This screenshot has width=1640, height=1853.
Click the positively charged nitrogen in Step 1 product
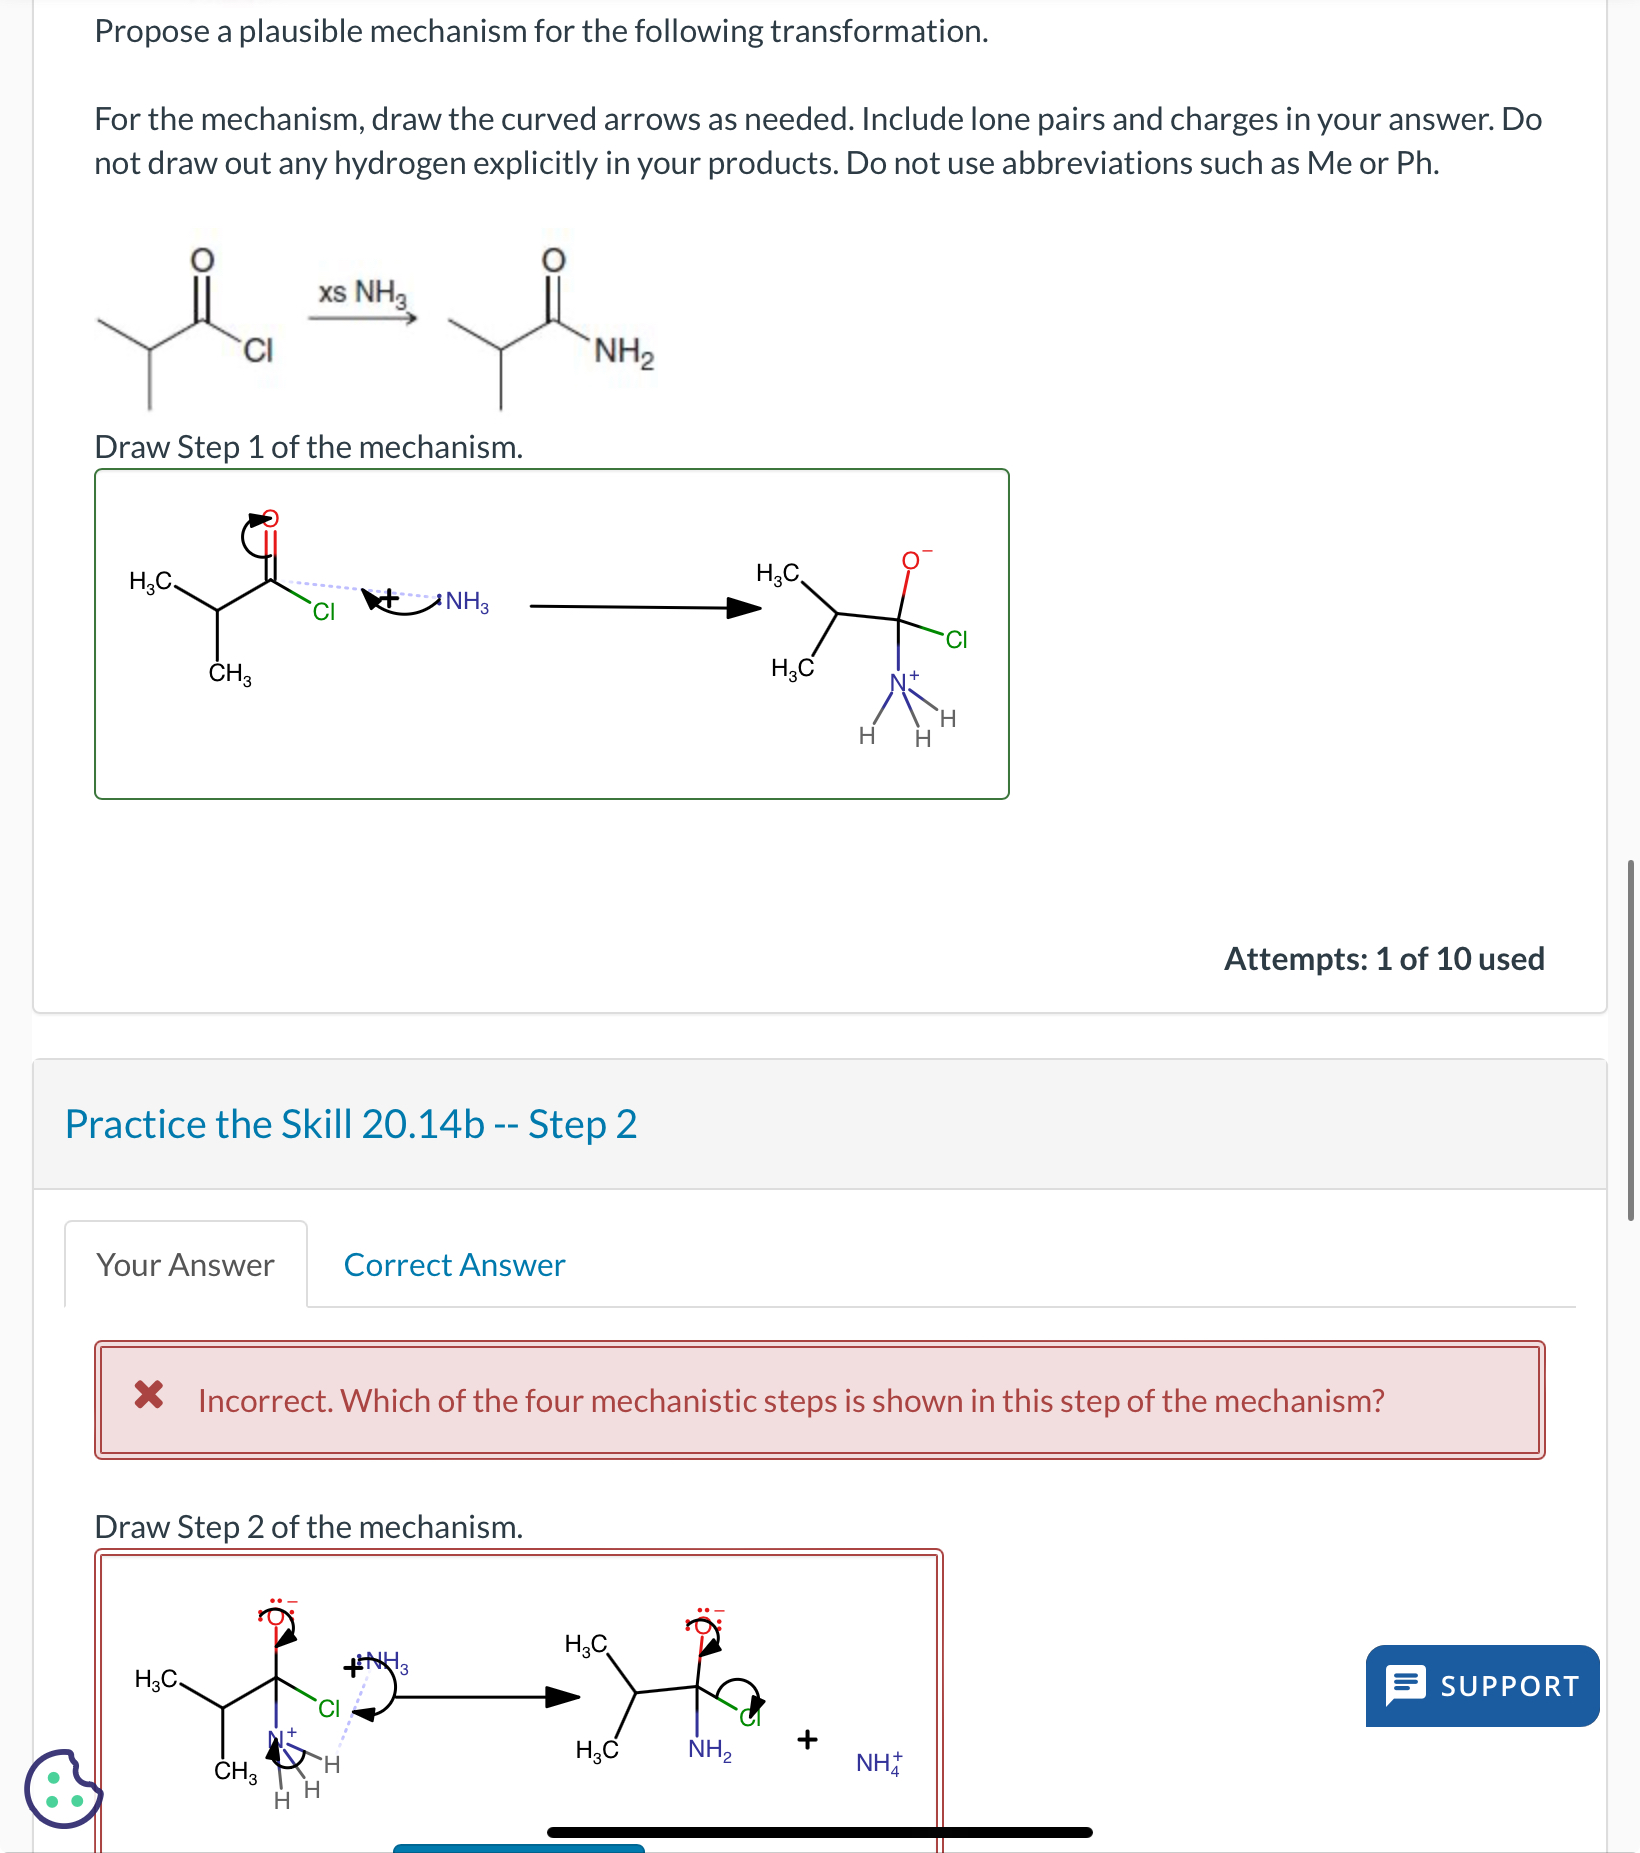click(898, 681)
